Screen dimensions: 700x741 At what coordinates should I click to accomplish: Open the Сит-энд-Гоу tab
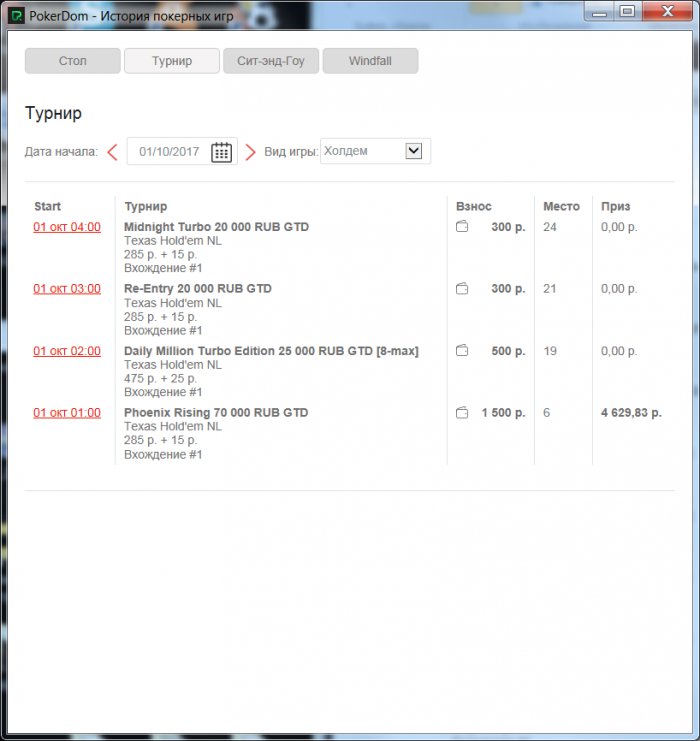[271, 61]
